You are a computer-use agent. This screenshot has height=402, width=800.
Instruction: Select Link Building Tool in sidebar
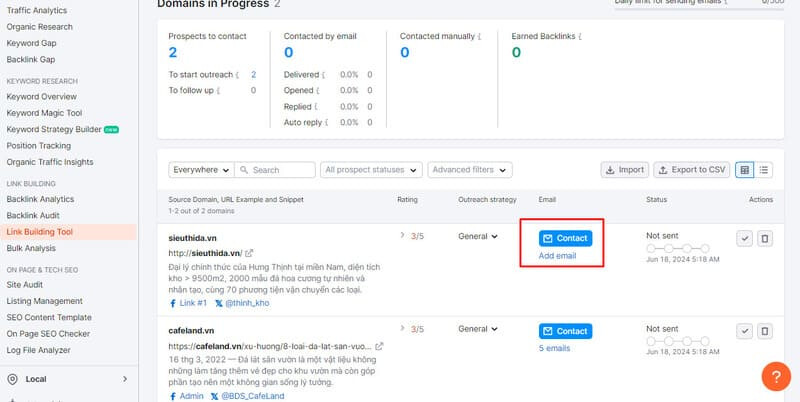pos(40,232)
